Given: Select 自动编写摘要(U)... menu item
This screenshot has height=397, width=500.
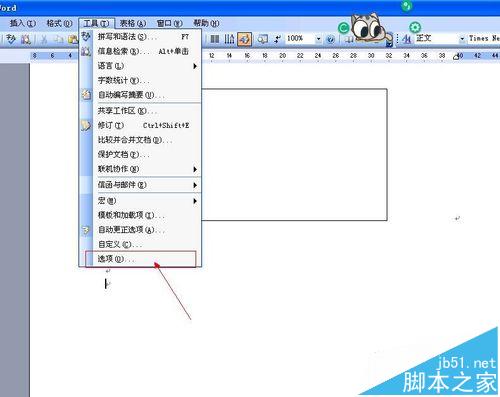Looking at the screenshot, I should tap(140, 95).
